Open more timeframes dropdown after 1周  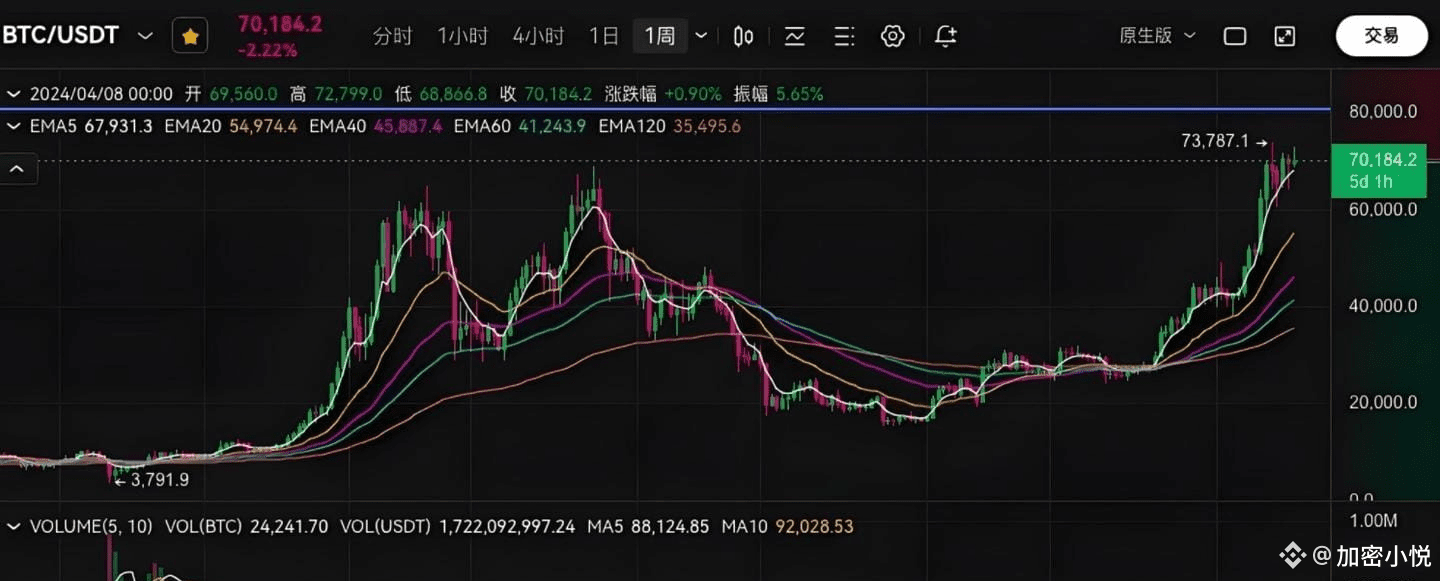tap(702, 36)
